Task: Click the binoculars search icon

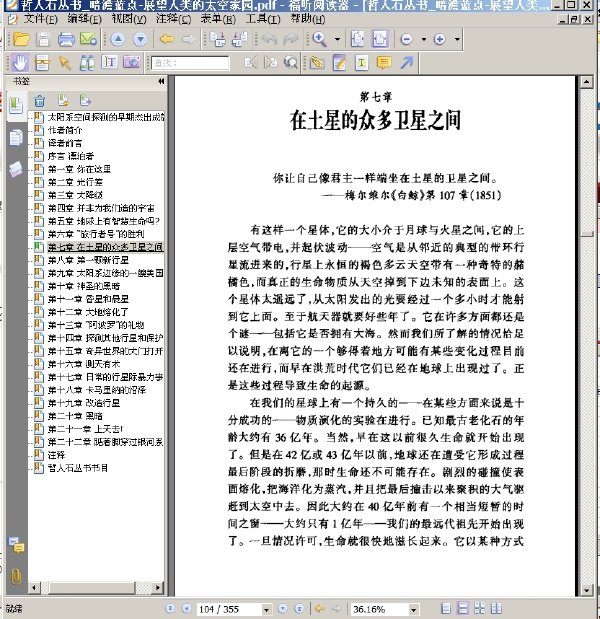Action: point(87,62)
